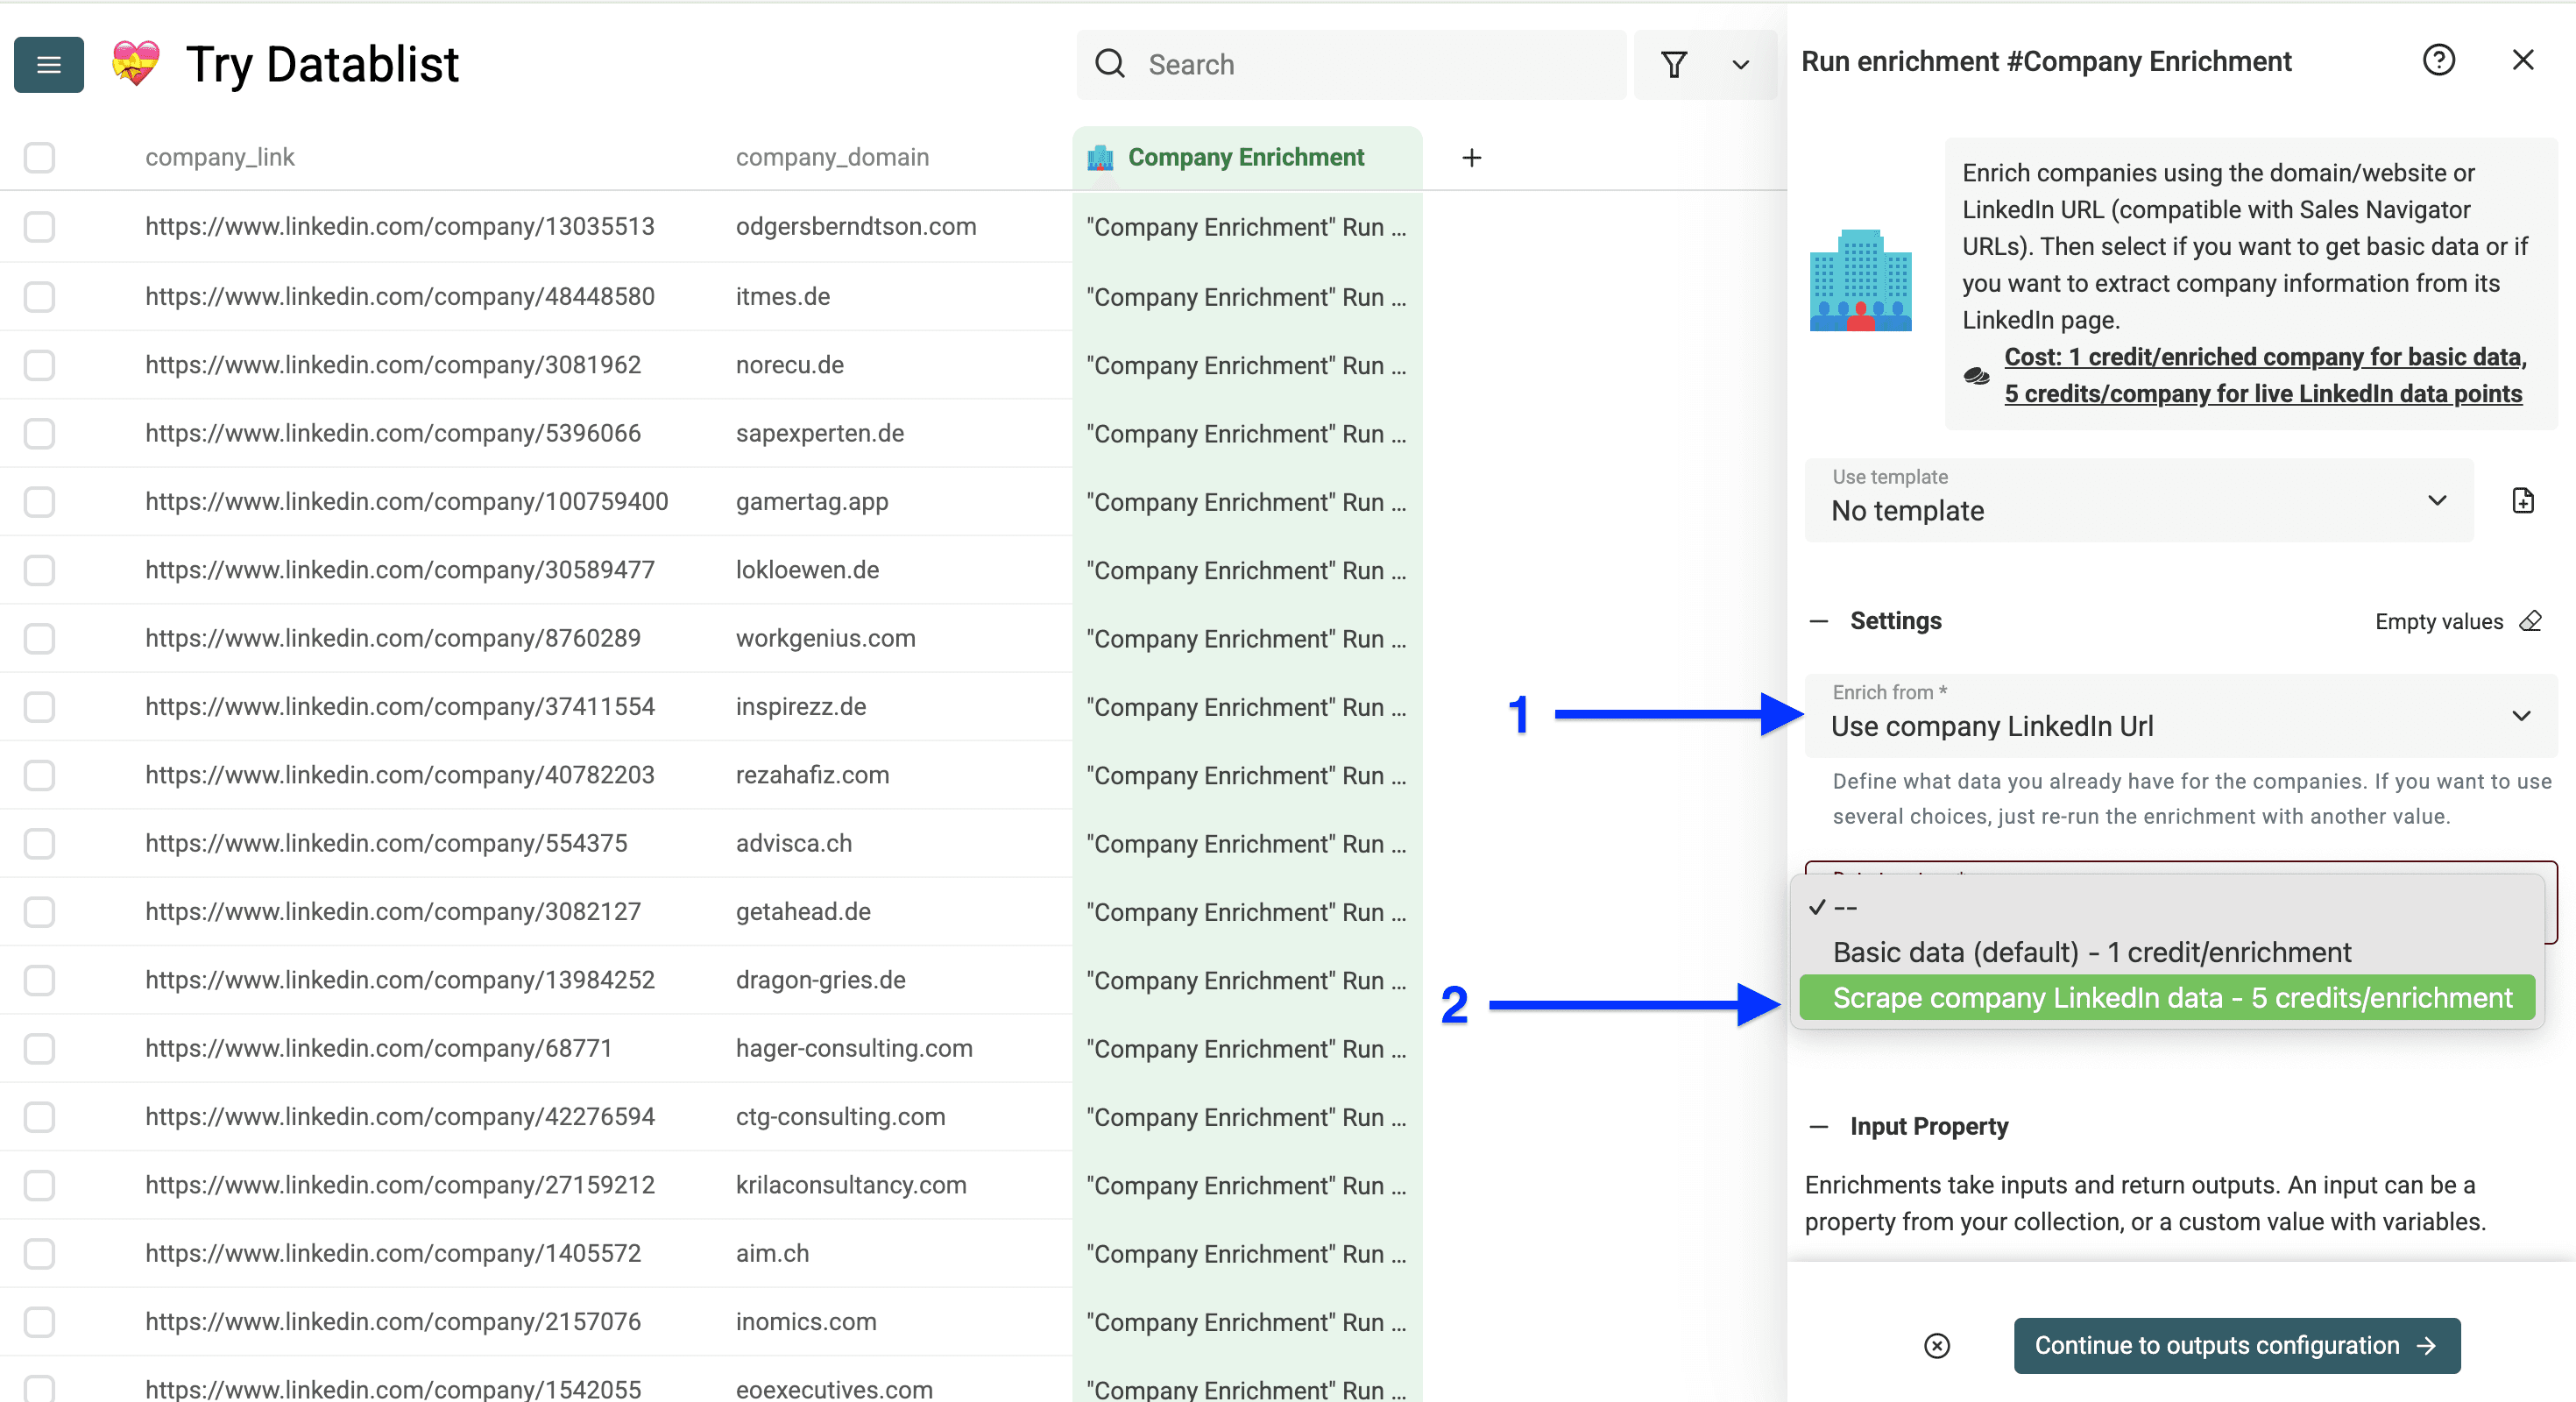
Task: Close the Run enrichment panel
Action: click(2524, 60)
